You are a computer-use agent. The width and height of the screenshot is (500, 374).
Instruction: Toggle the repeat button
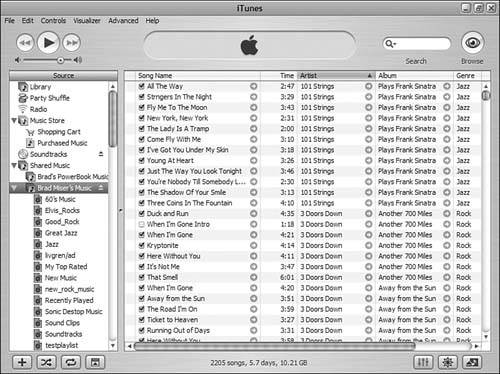(x=71, y=362)
